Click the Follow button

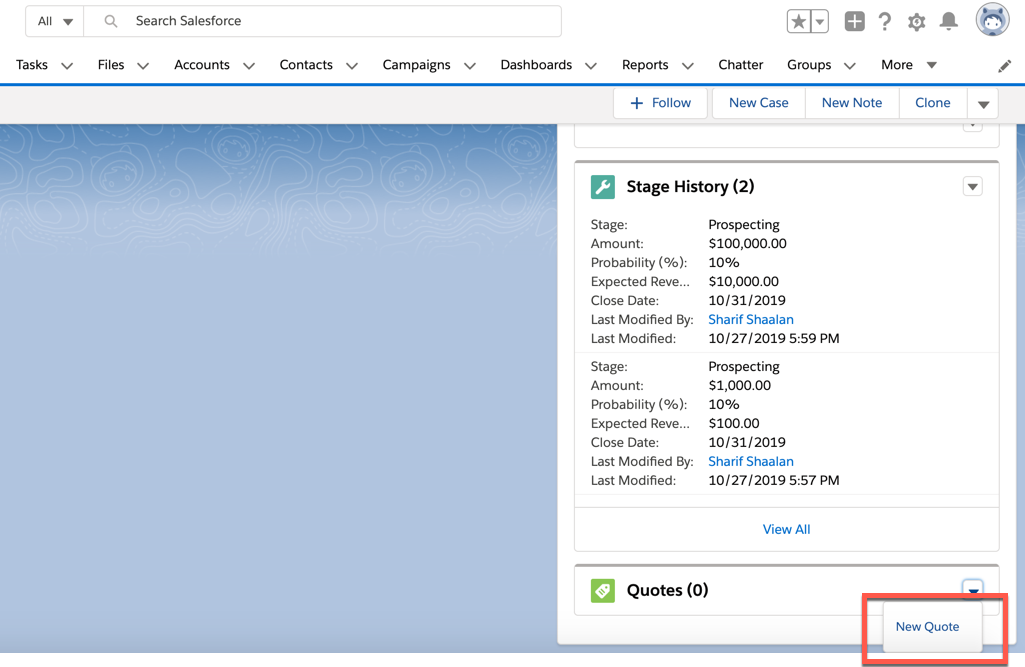(660, 103)
